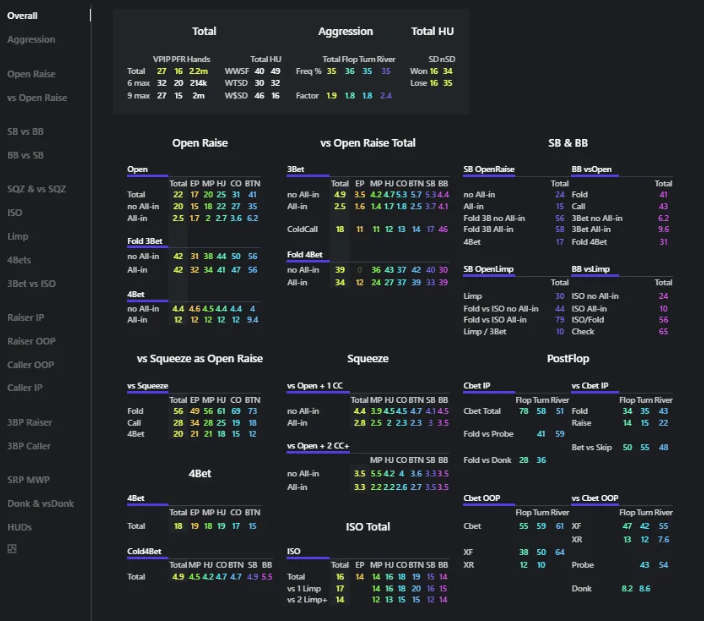Switch to the Limp tab
This screenshot has width=704, height=621.
click(17, 237)
